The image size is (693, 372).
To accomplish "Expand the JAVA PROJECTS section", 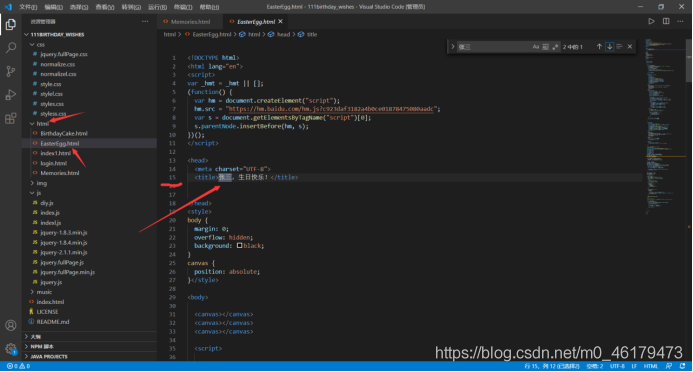I will (90, 356).
